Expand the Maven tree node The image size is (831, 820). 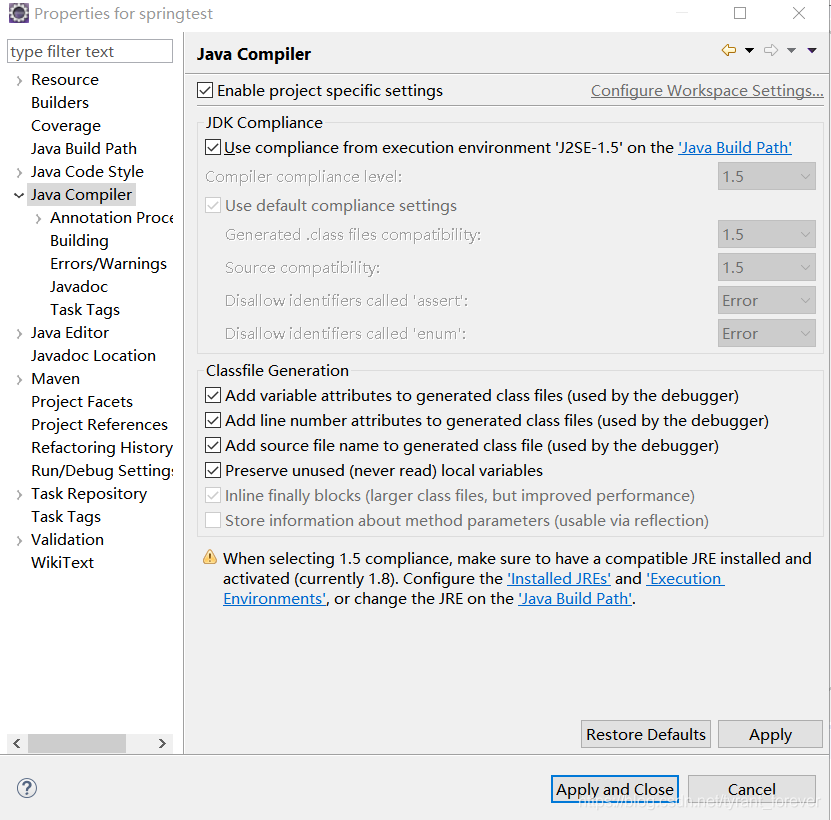[x=19, y=380]
